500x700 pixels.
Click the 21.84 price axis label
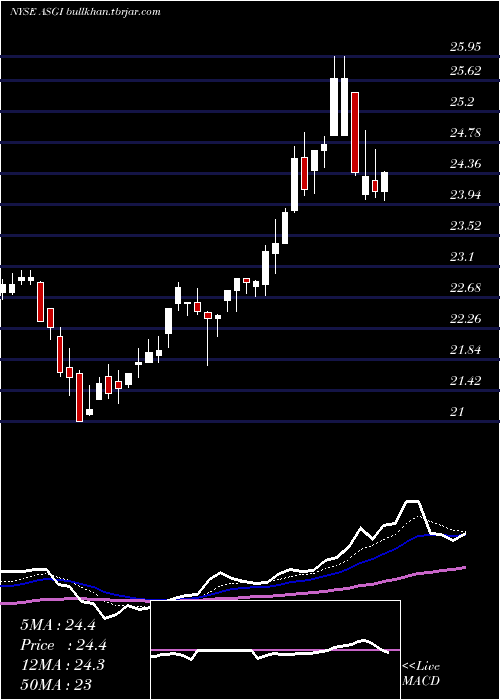click(x=466, y=350)
